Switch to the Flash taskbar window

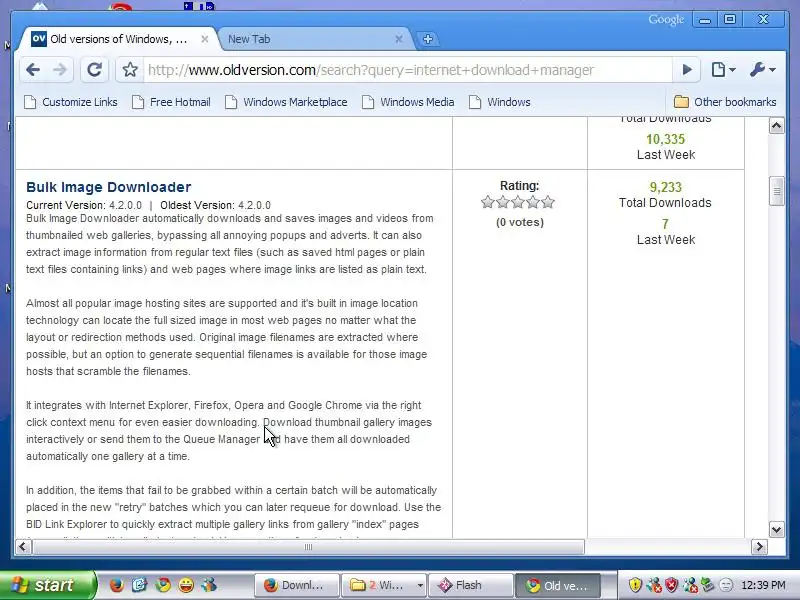point(471,585)
